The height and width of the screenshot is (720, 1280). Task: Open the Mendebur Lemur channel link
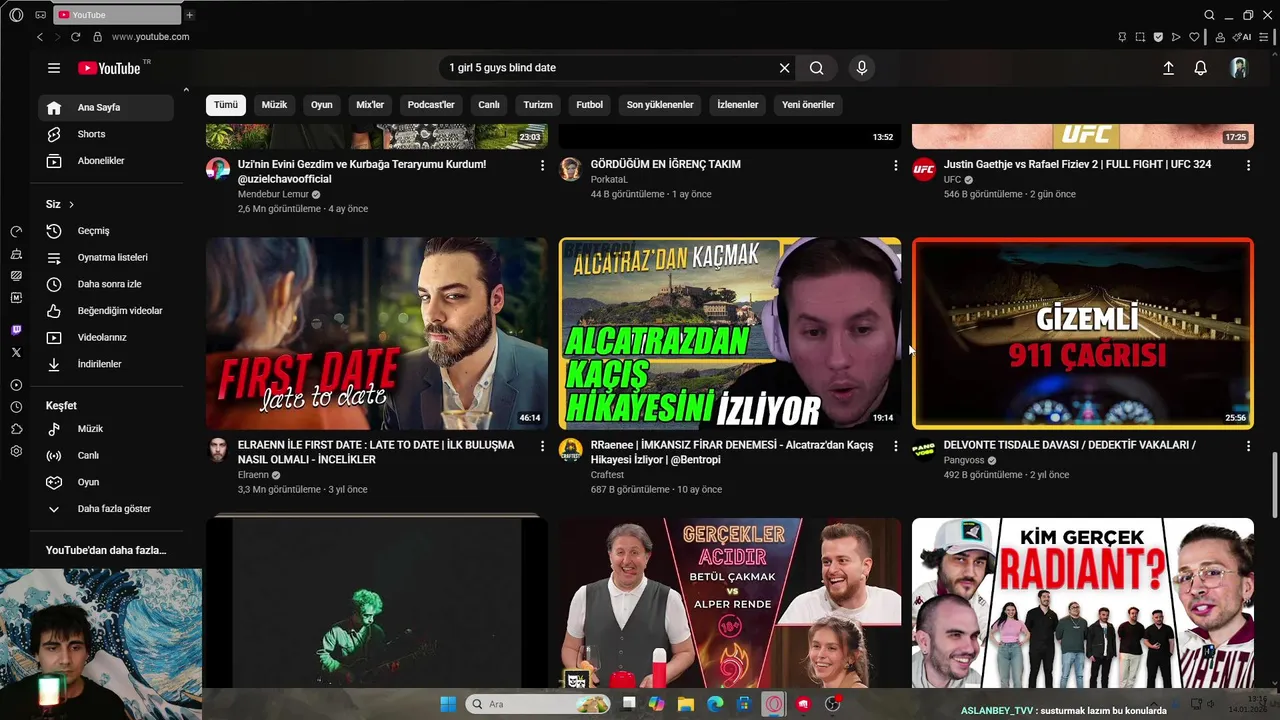point(274,195)
